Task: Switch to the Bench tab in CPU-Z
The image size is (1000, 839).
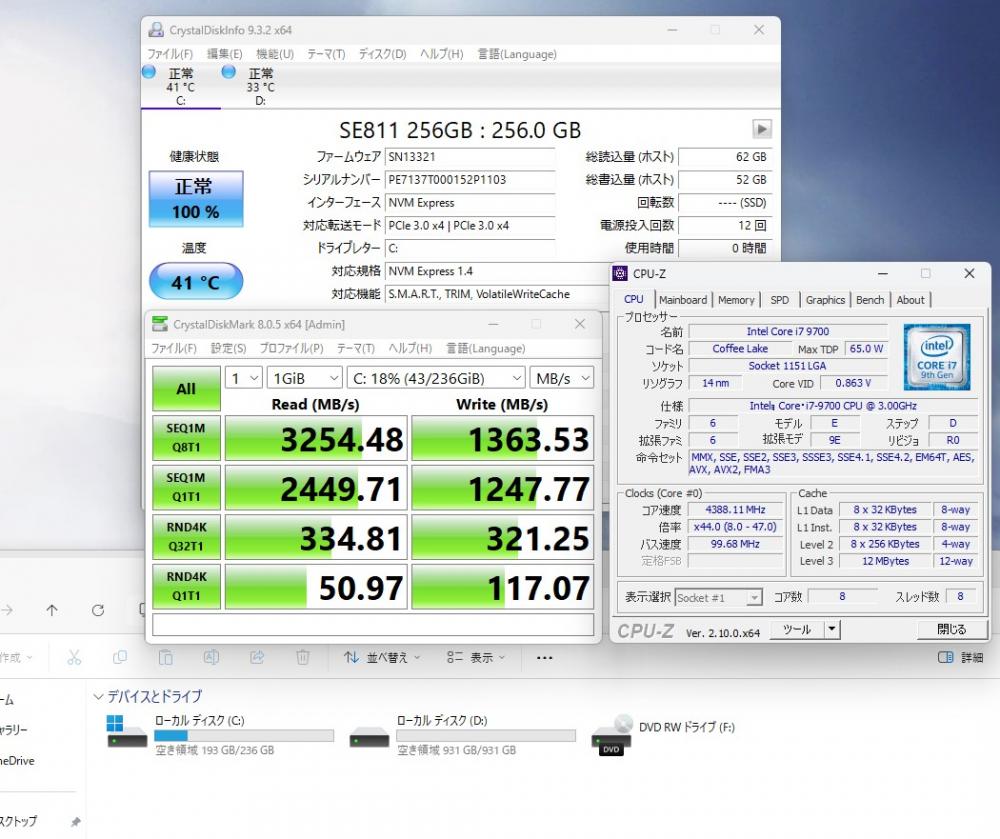Action: click(x=870, y=300)
